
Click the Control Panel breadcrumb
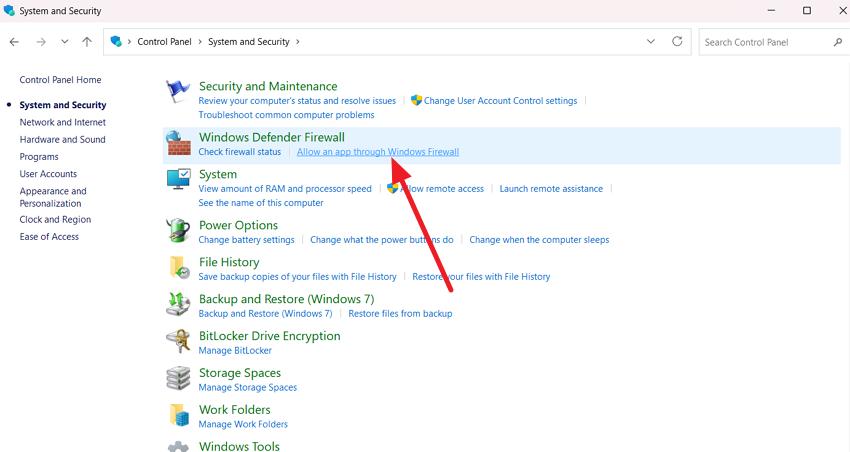(x=164, y=42)
